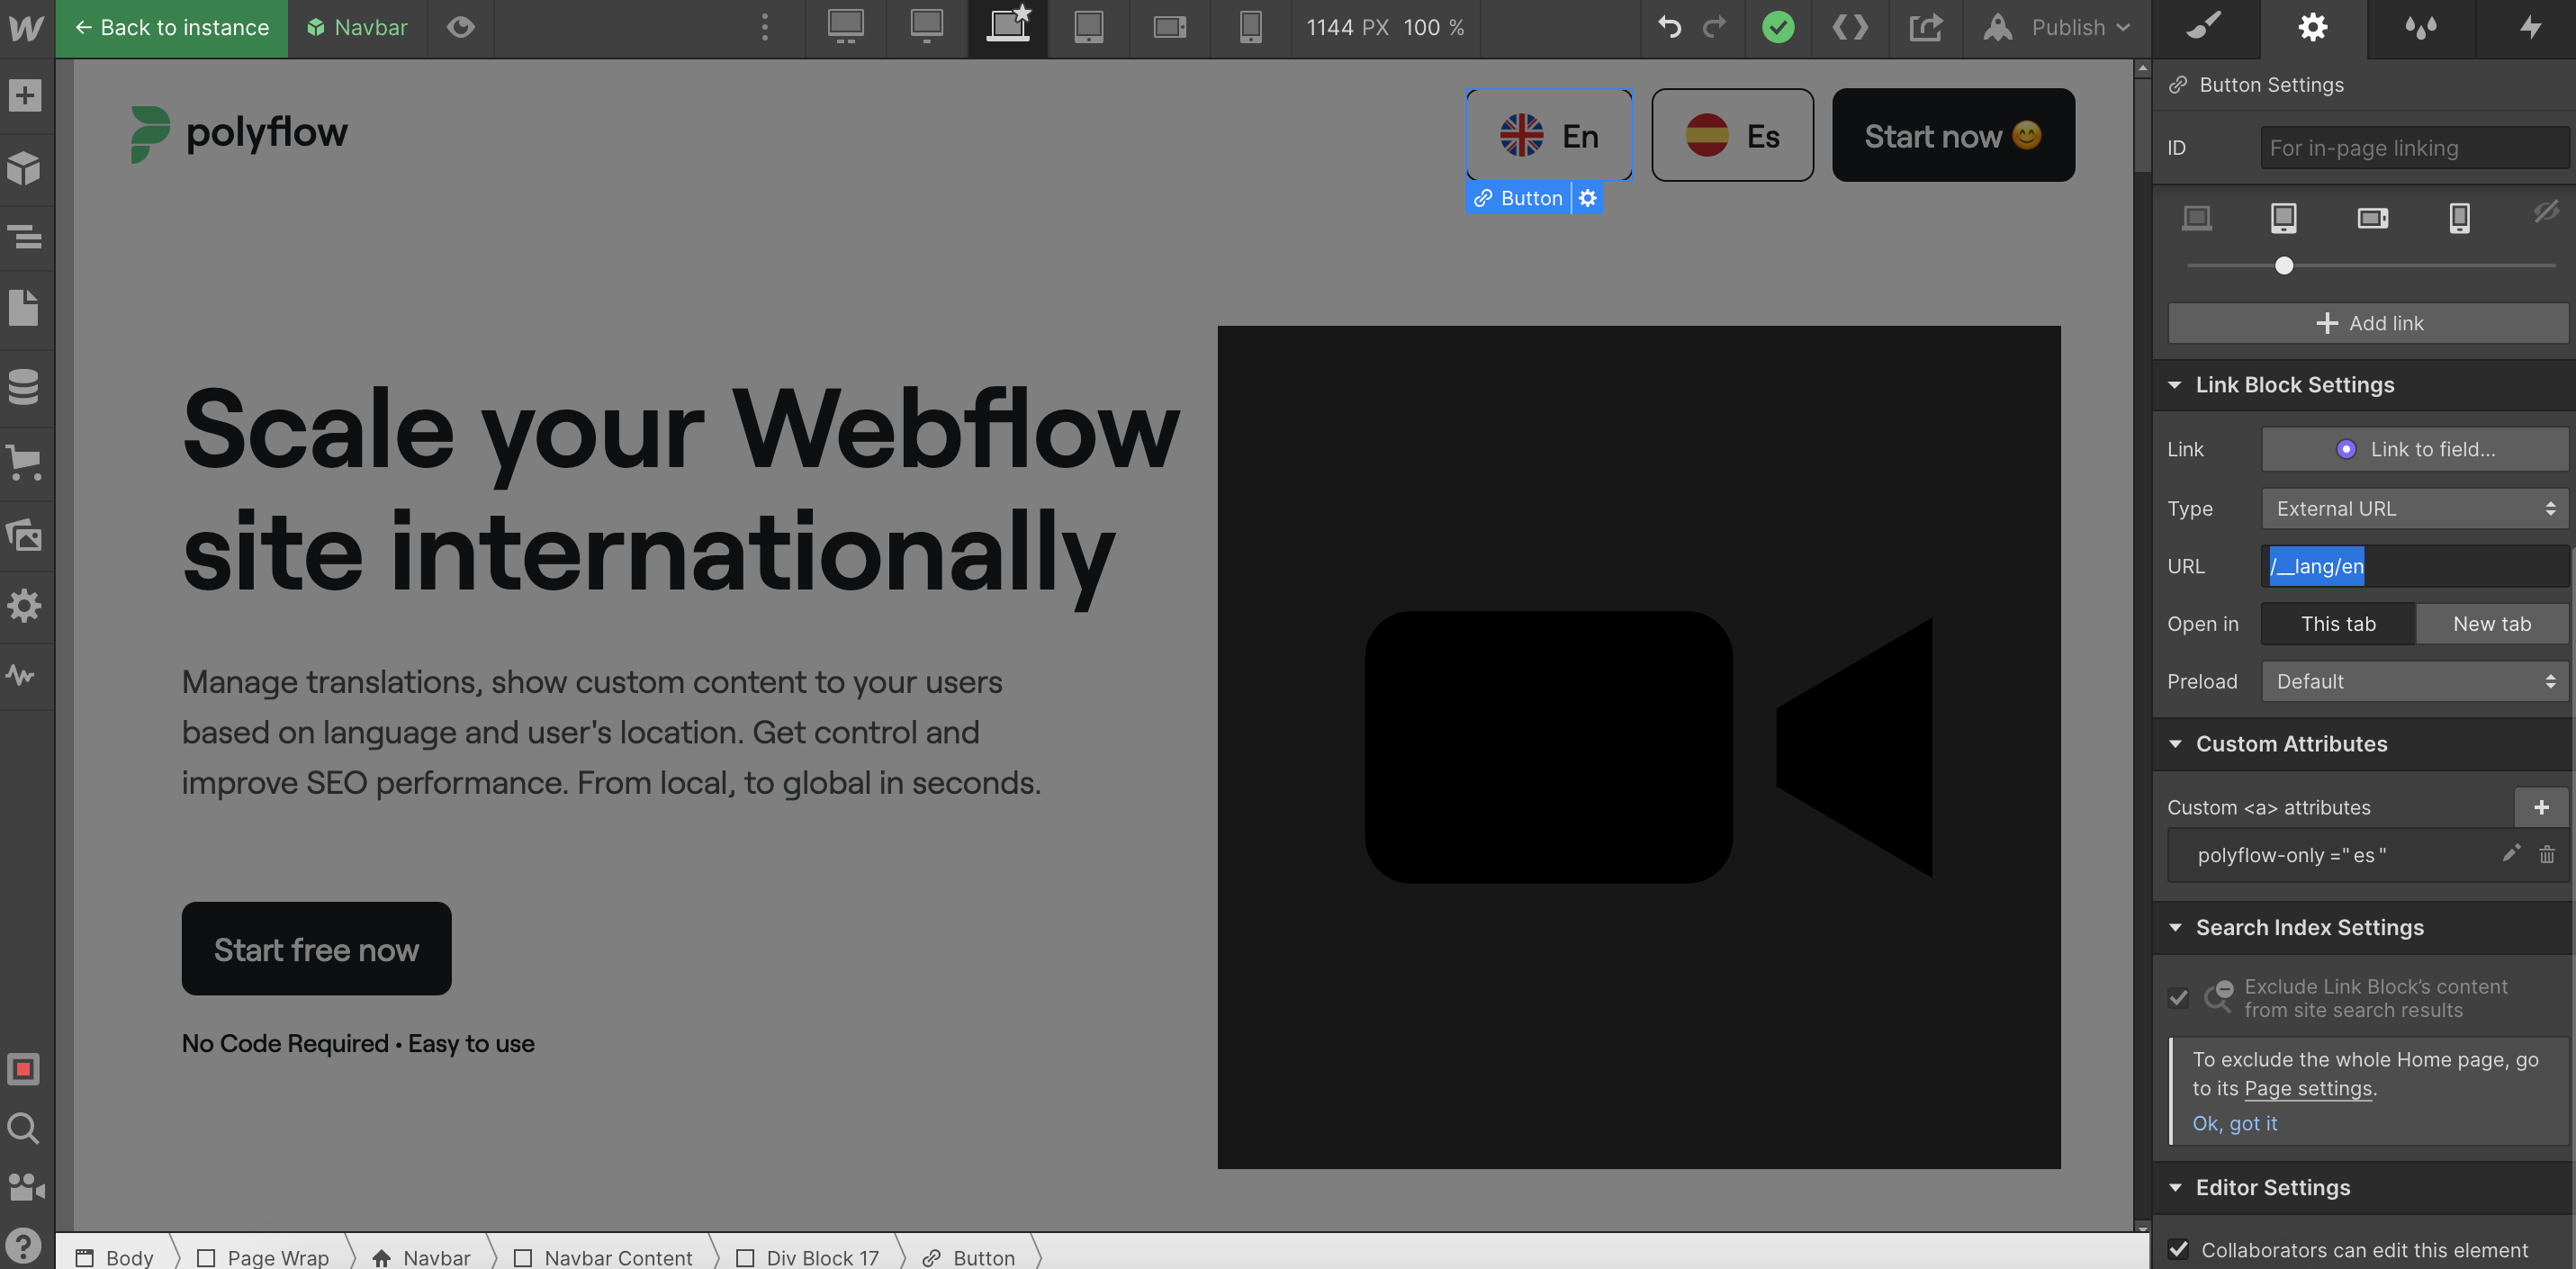Open the CMS Collections panel

pos(25,386)
